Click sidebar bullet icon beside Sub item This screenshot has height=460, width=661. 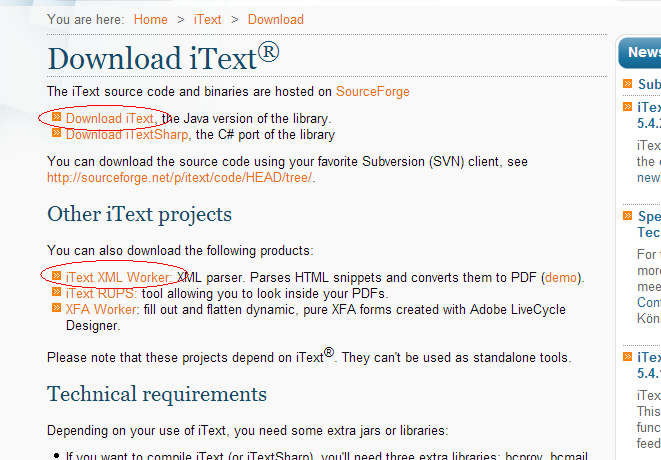(x=628, y=83)
